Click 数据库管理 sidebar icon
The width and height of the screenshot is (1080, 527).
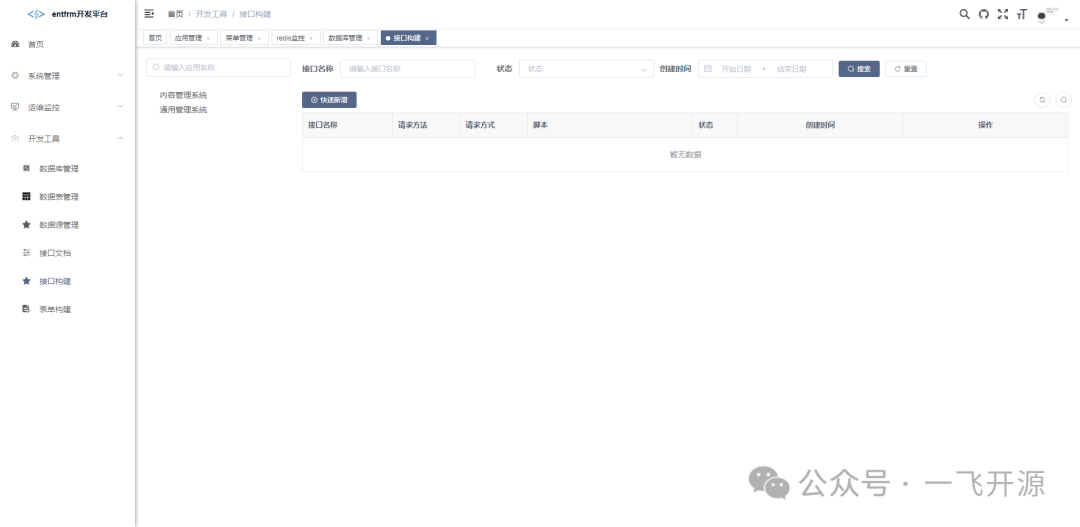pyautogui.click(x=26, y=168)
